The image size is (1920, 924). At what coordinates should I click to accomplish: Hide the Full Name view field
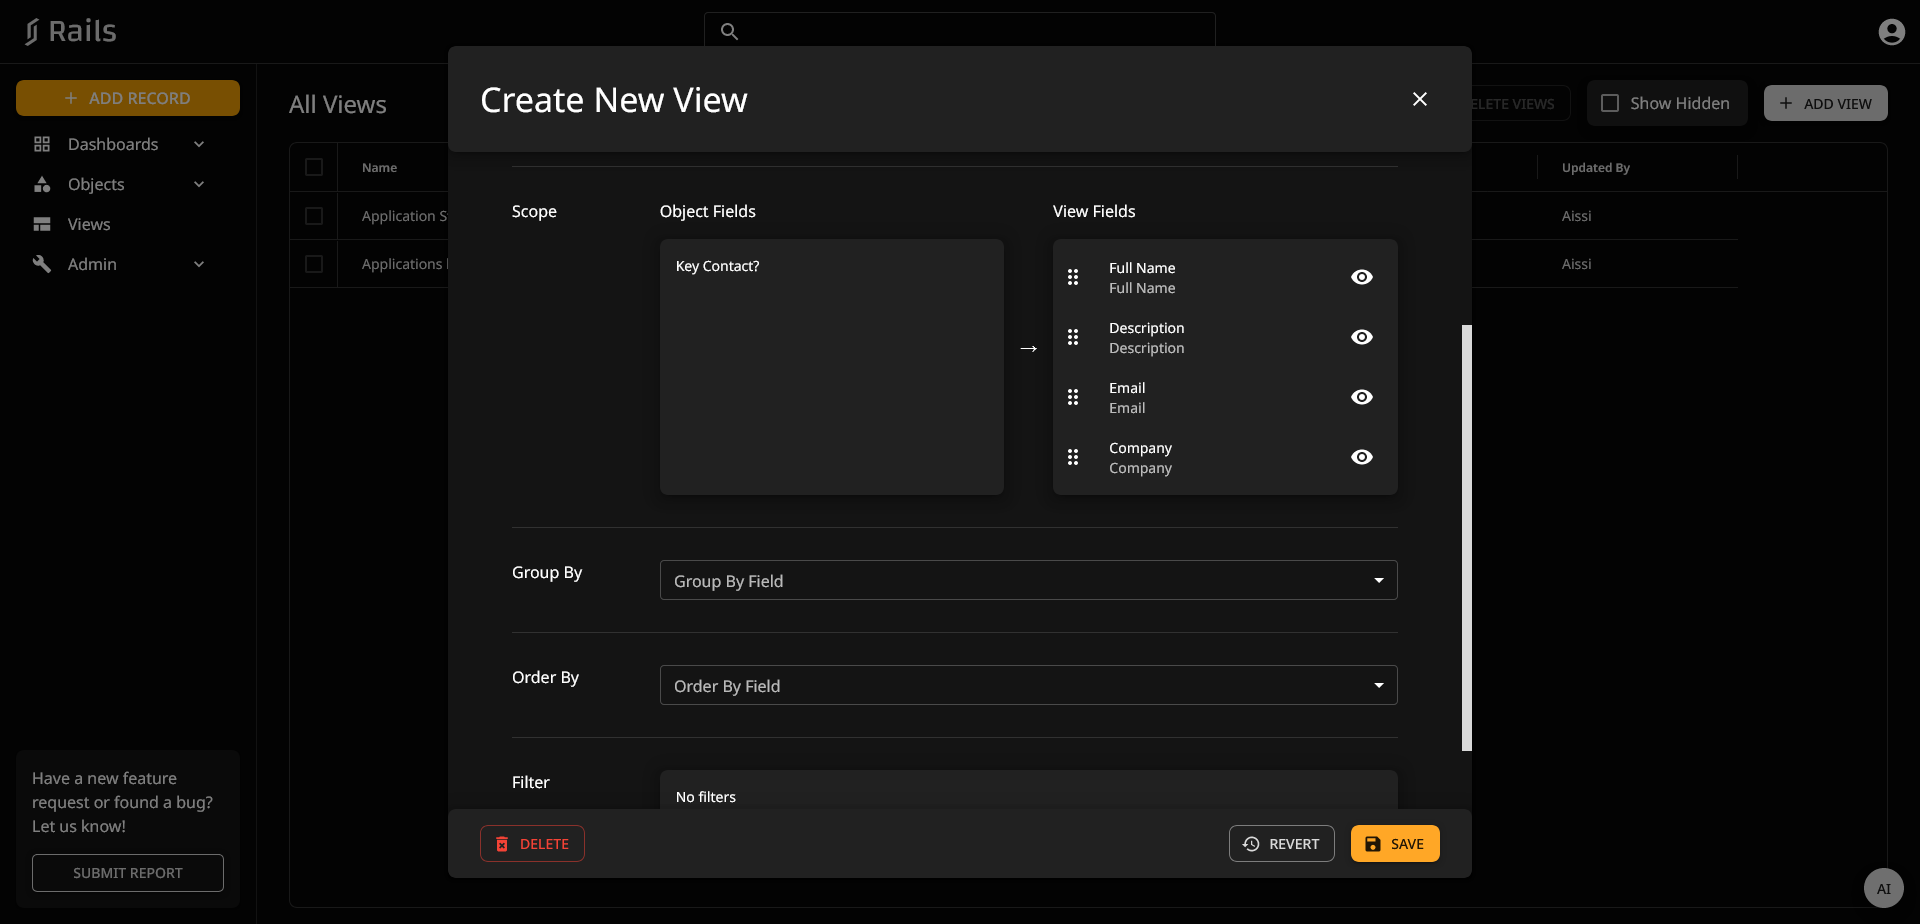pyautogui.click(x=1361, y=277)
